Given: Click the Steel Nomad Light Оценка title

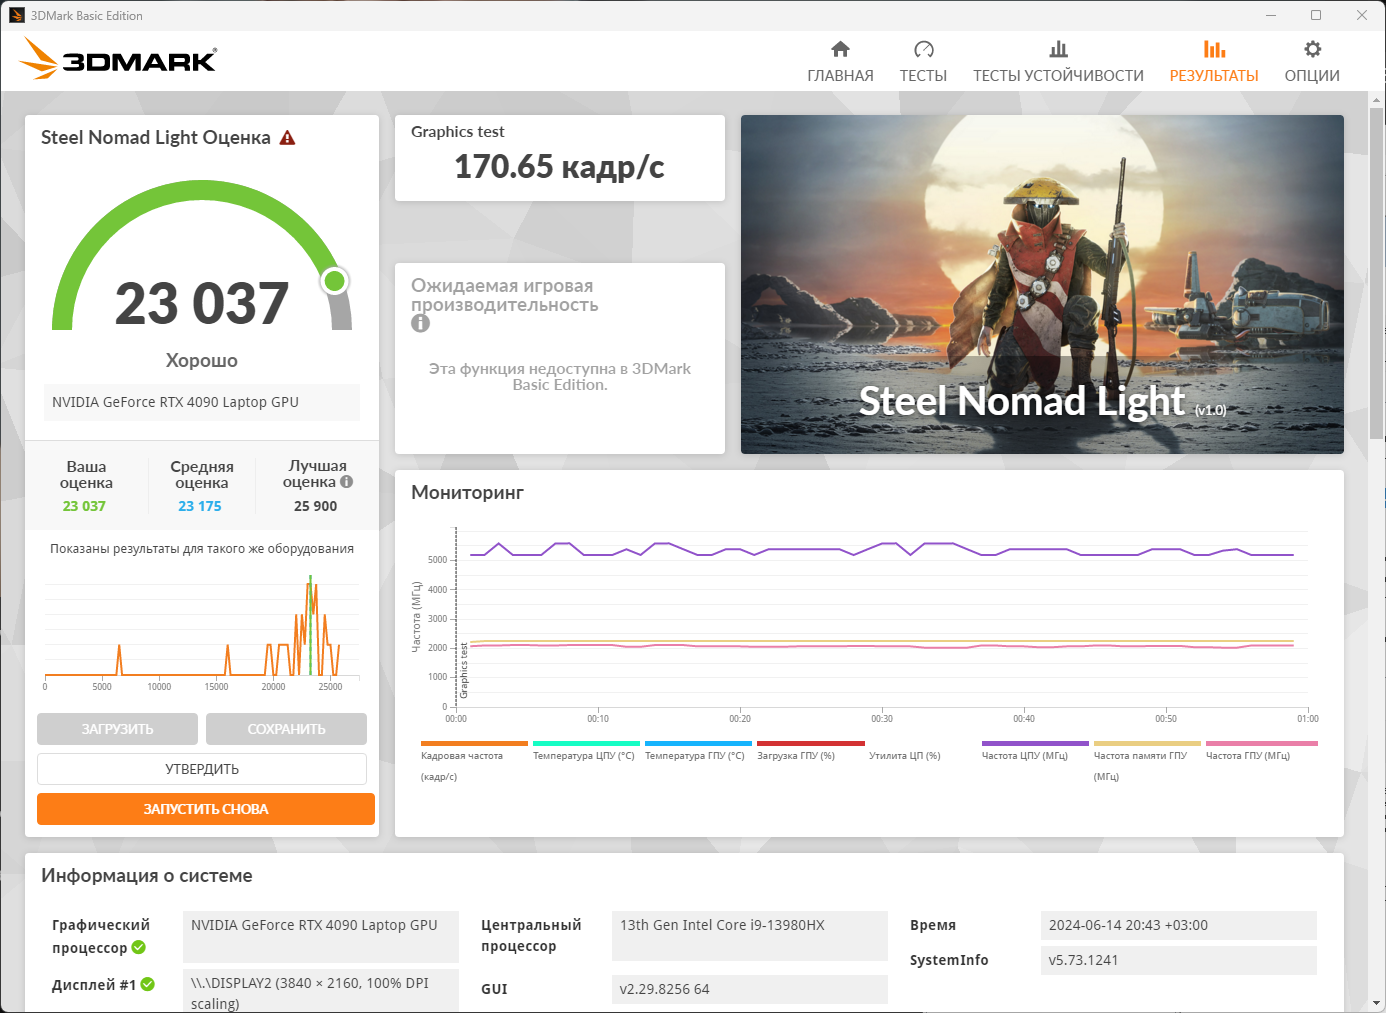Looking at the screenshot, I should click(x=156, y=138).
